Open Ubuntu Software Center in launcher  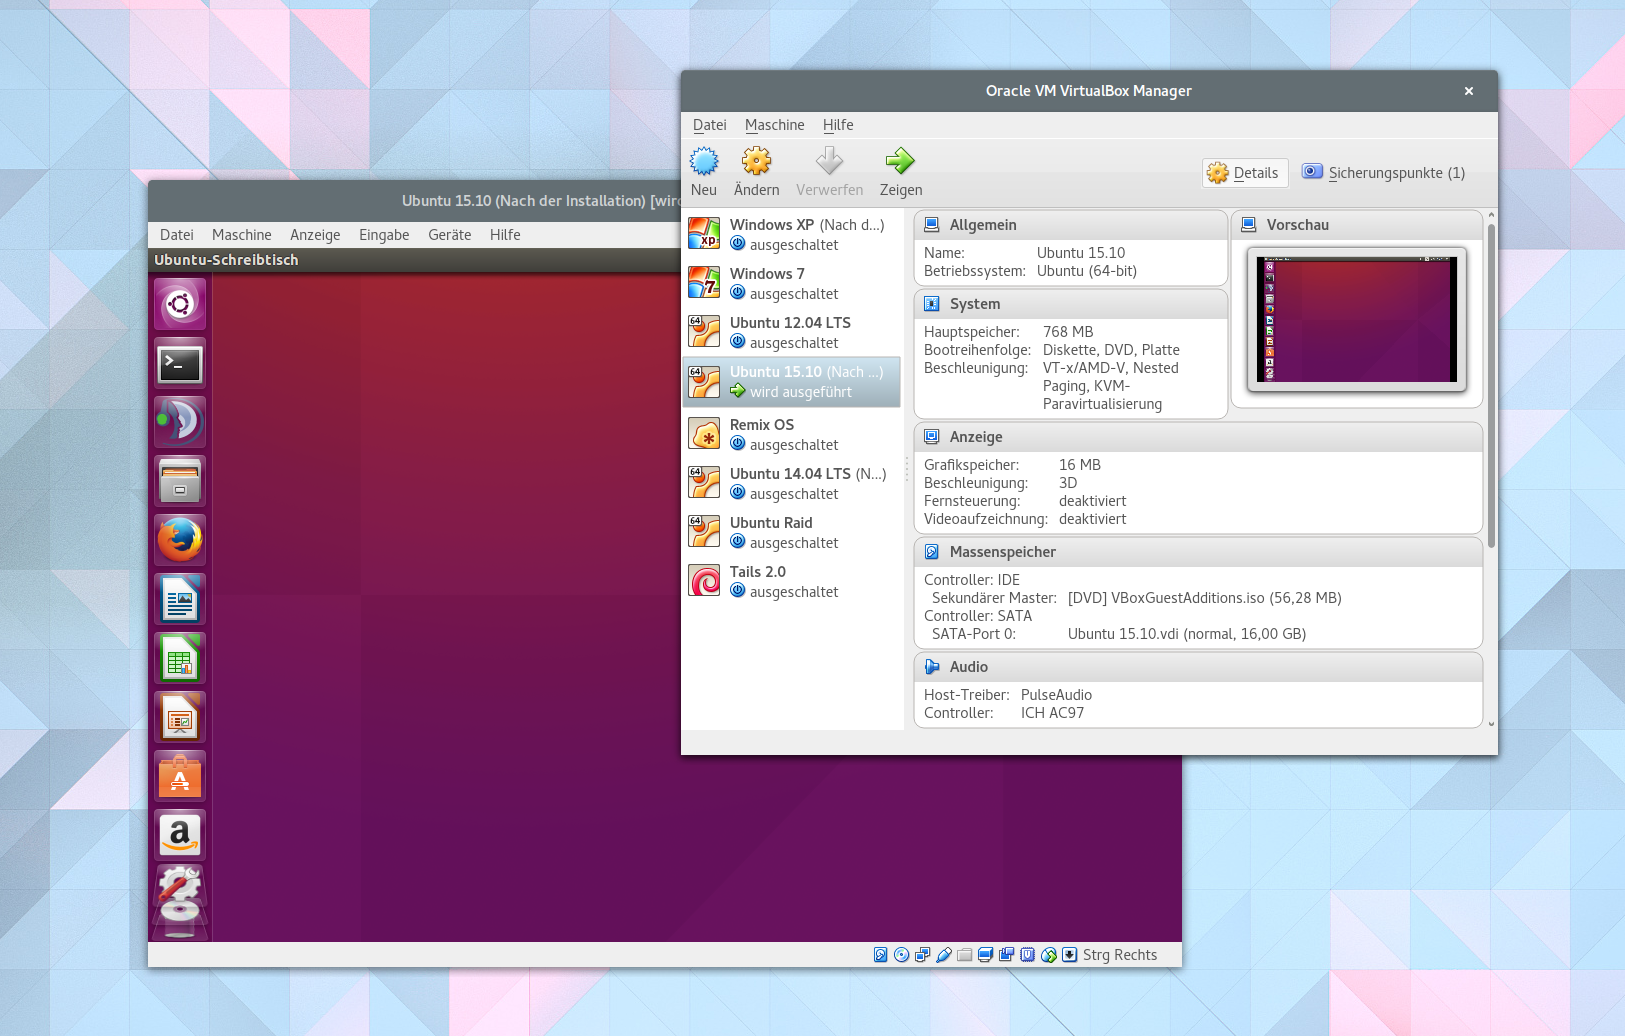point(180,776)
